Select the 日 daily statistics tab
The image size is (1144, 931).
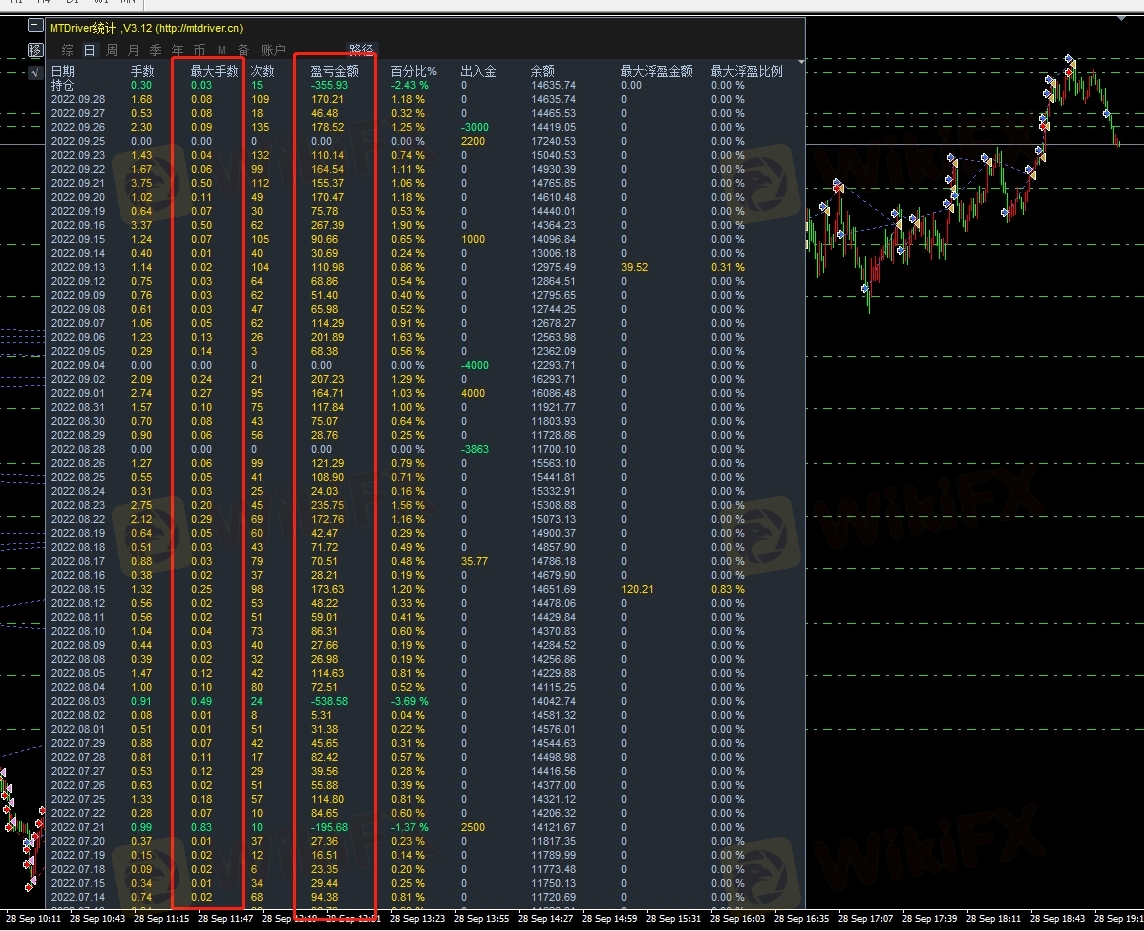89,50
